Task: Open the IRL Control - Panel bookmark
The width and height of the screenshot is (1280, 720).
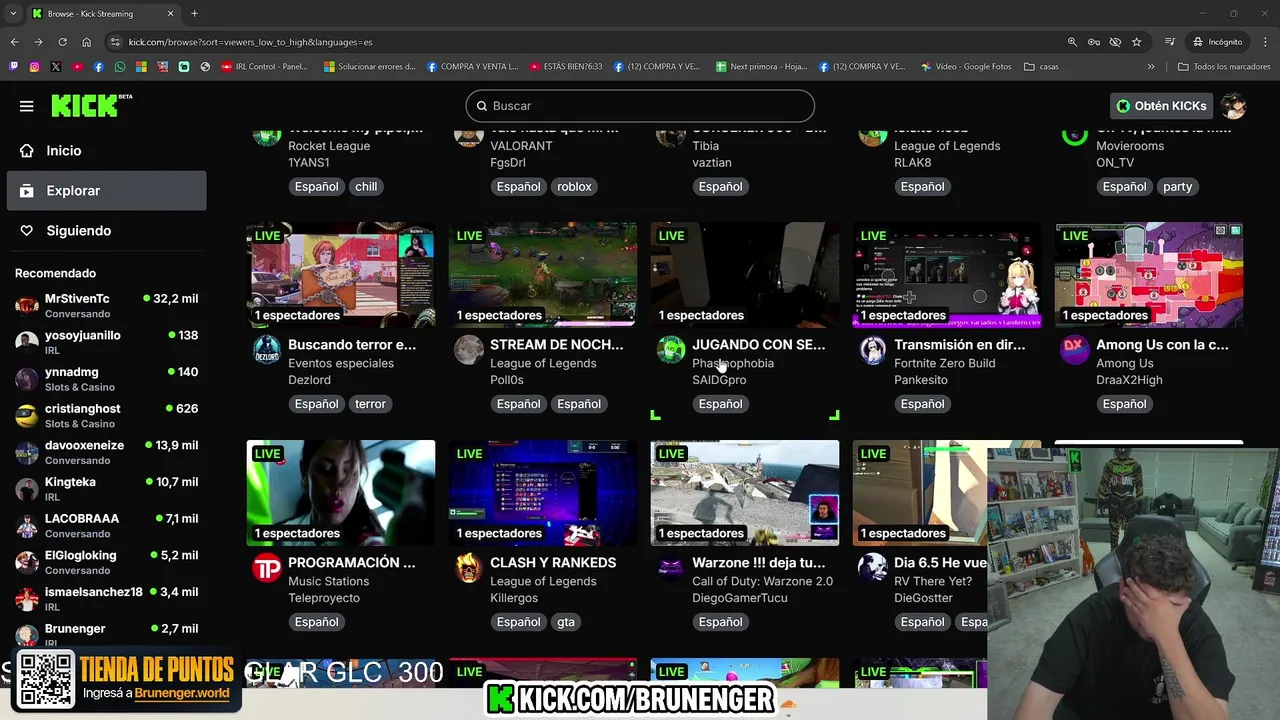Action: point(264,67)
